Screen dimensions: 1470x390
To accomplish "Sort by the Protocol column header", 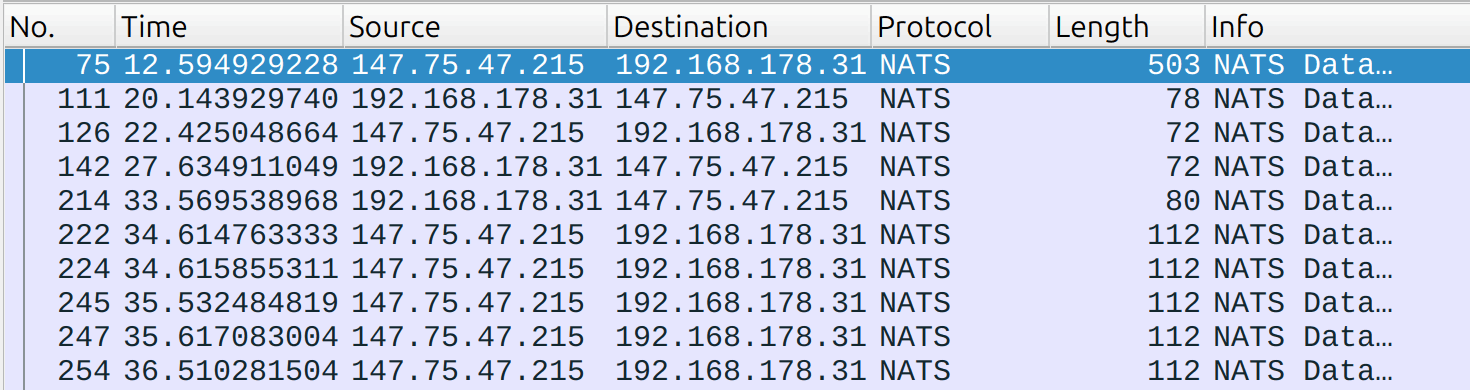I will click(x=961, y=26).
